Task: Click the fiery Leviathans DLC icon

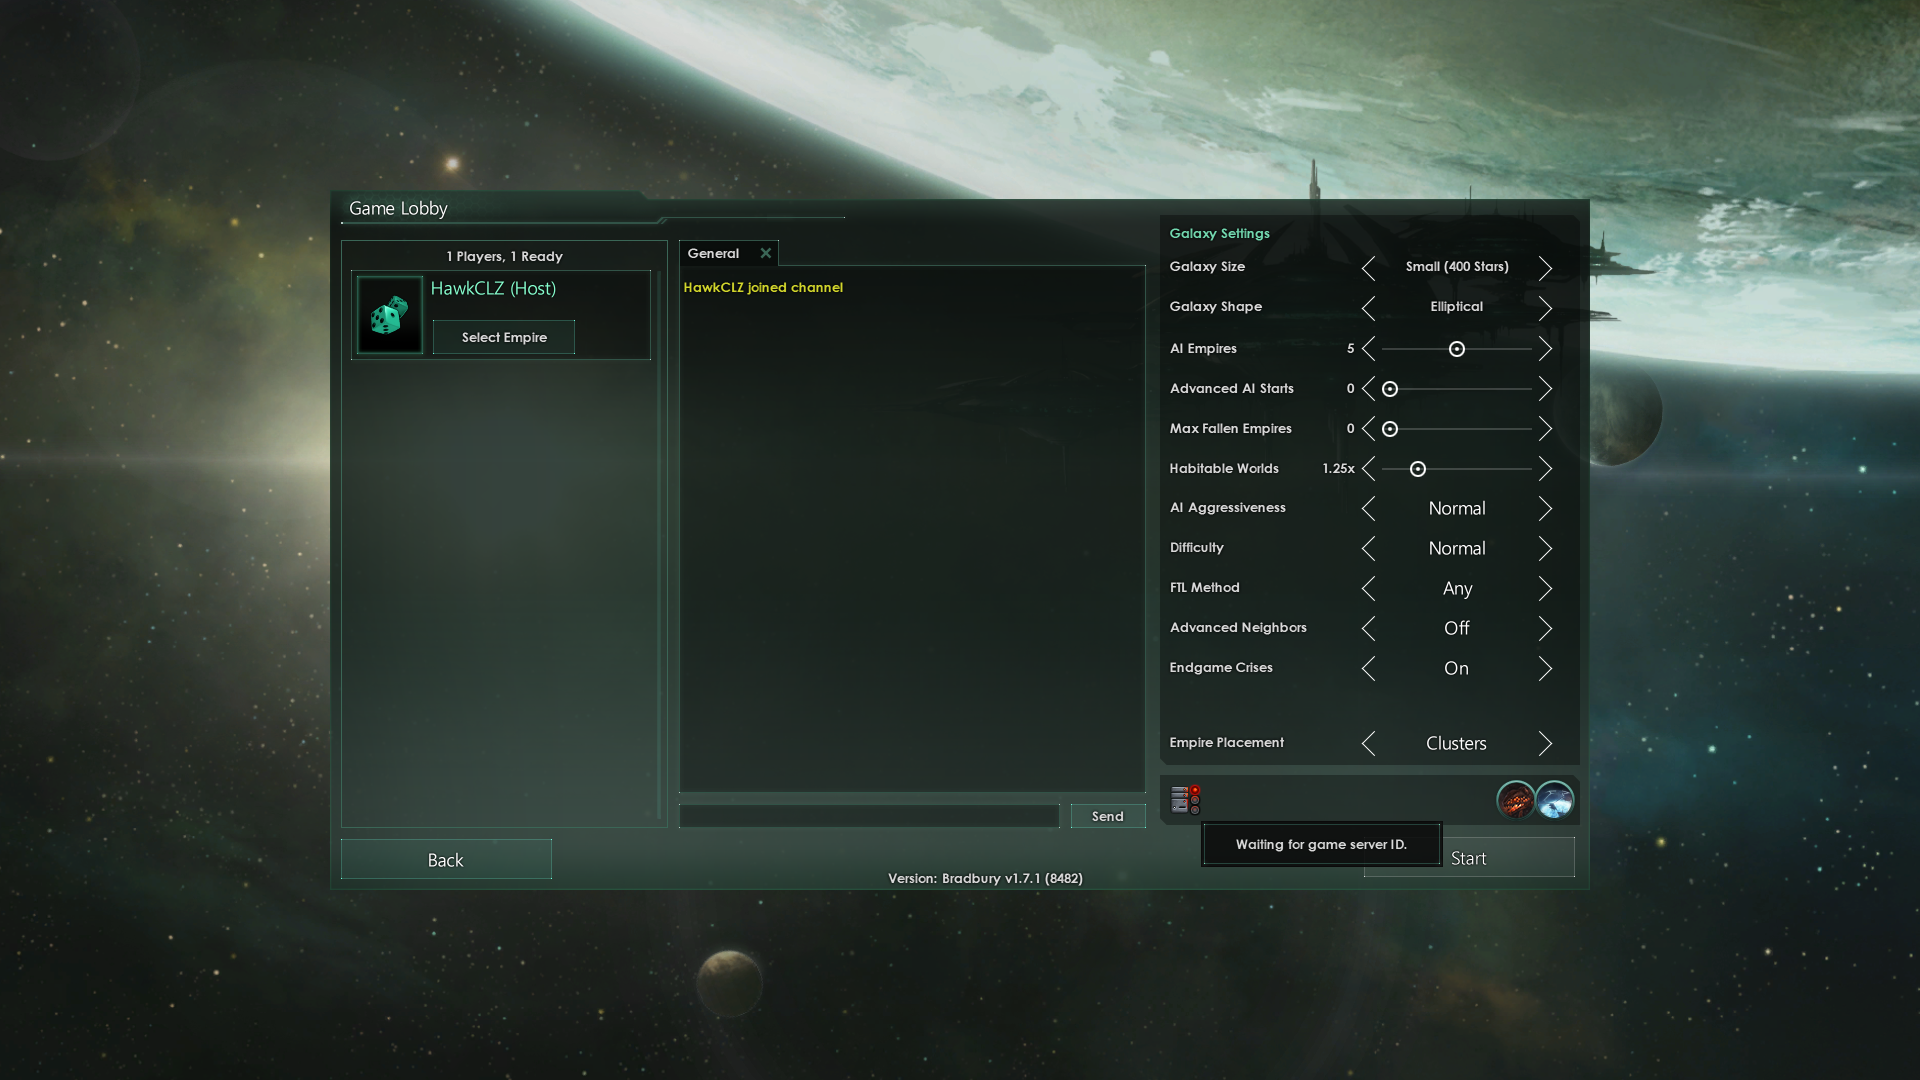Action: point(1515,800)
